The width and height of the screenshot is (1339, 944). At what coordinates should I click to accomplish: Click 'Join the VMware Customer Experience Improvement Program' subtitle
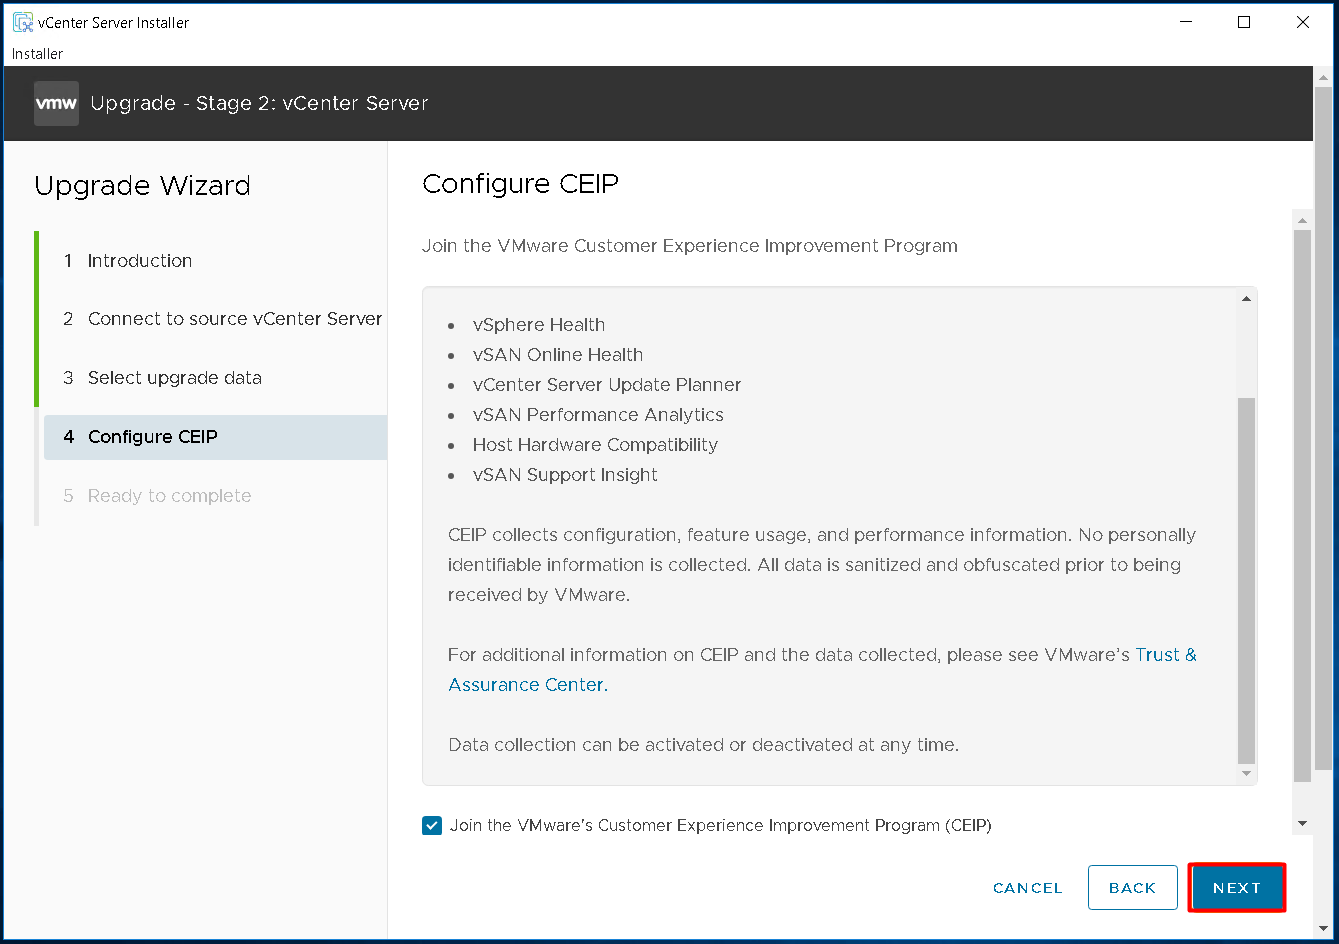click(690, 246)
